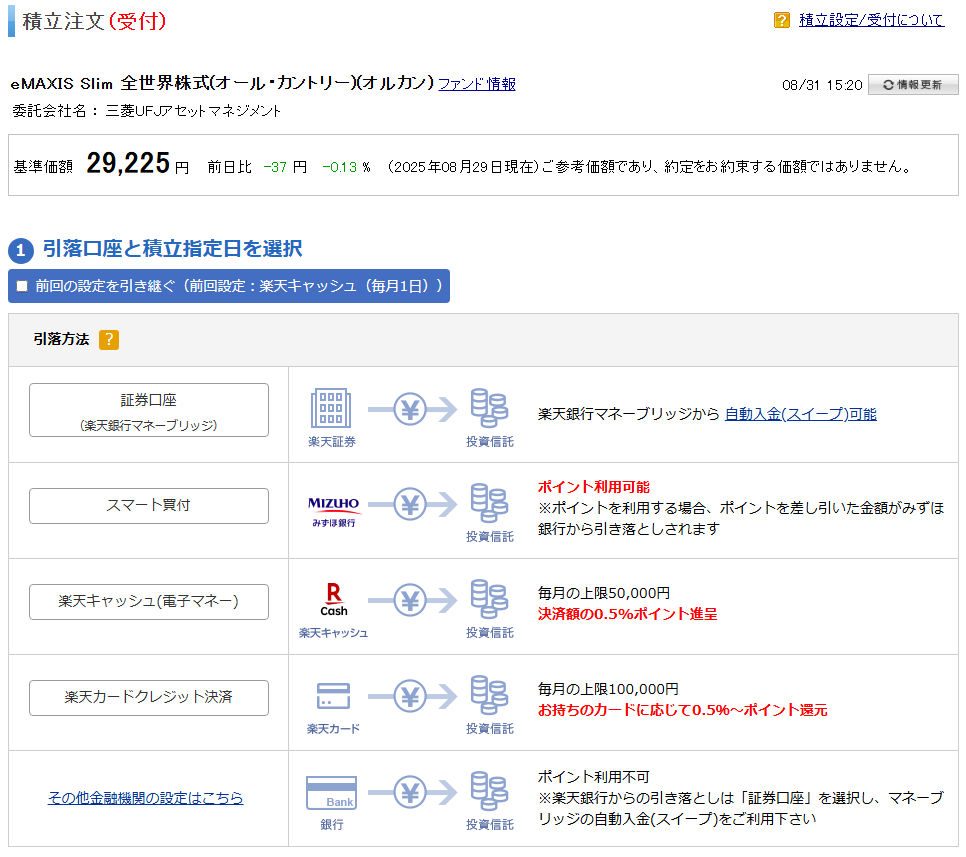Open the ファンド情報 link
Screen dimensions: 966x857
(477, 84)
